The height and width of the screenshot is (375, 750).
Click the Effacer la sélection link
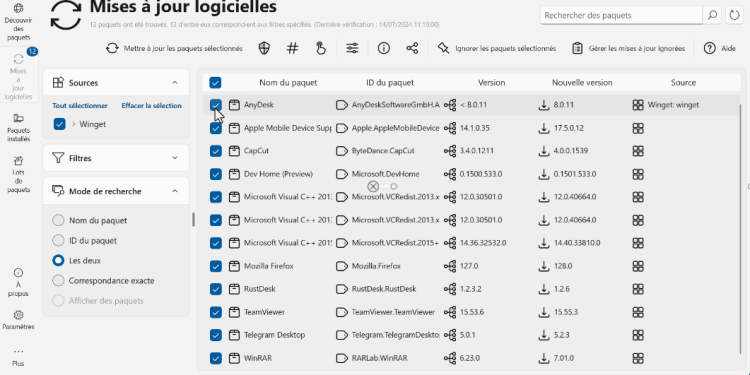tap(151, 106)
